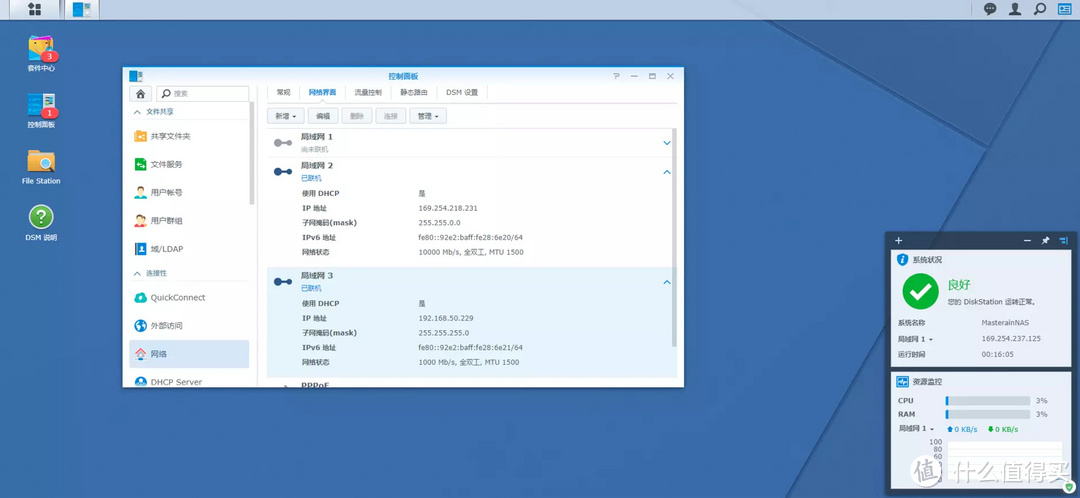Go to Control Panel home icon
Screen dimensions: 1080x498
[141, 93]
